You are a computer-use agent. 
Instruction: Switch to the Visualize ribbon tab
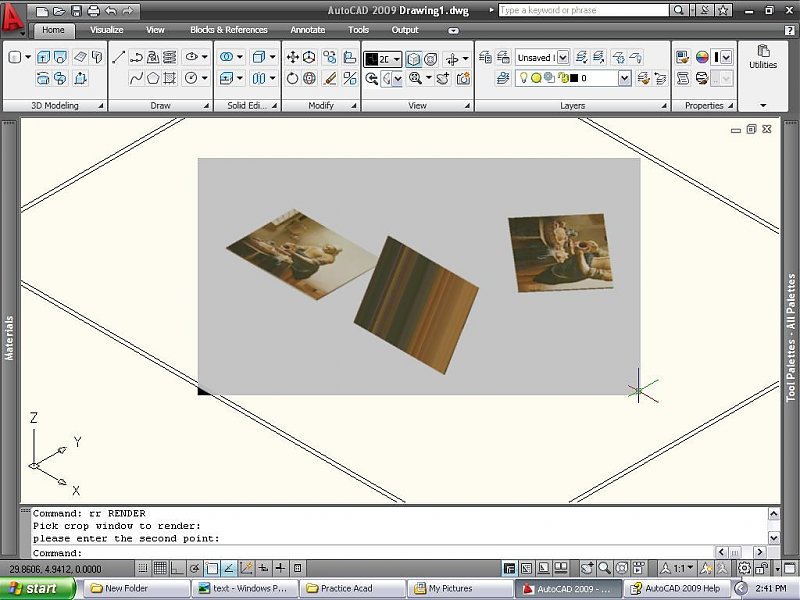coord(107,30)
